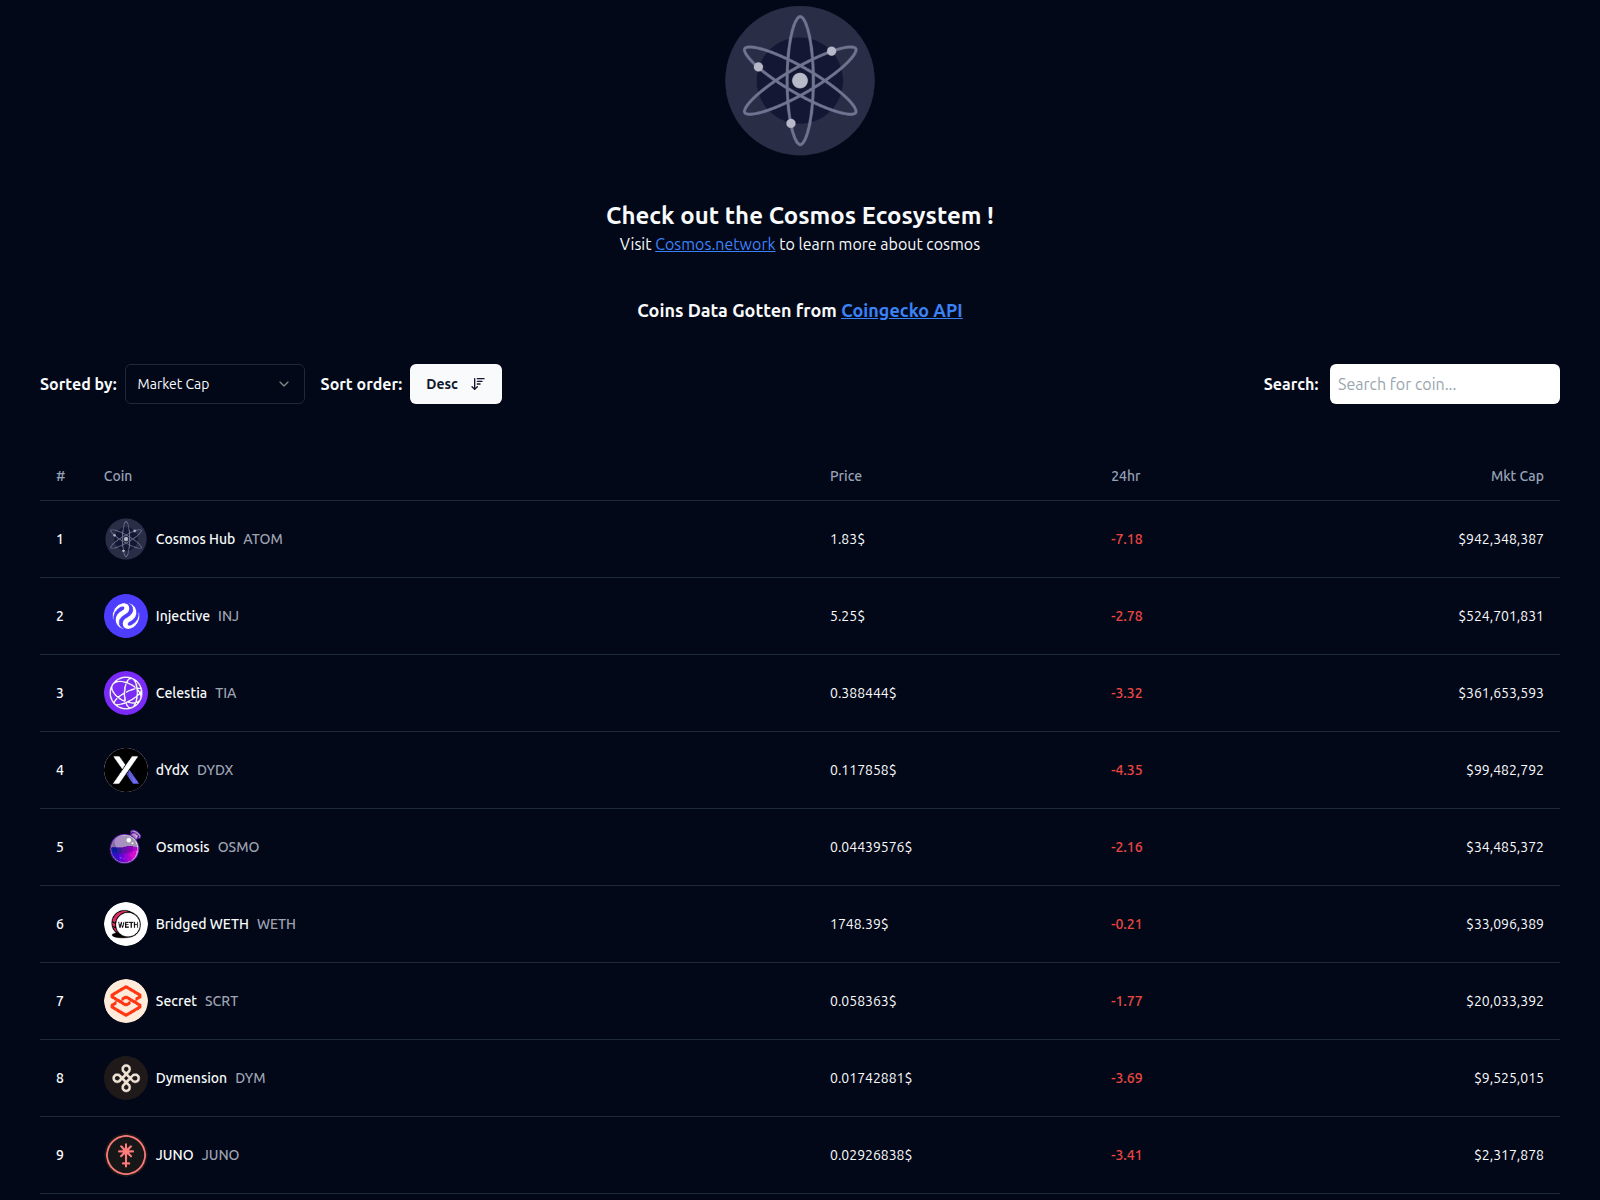Select the Celestia coin name

181,693
